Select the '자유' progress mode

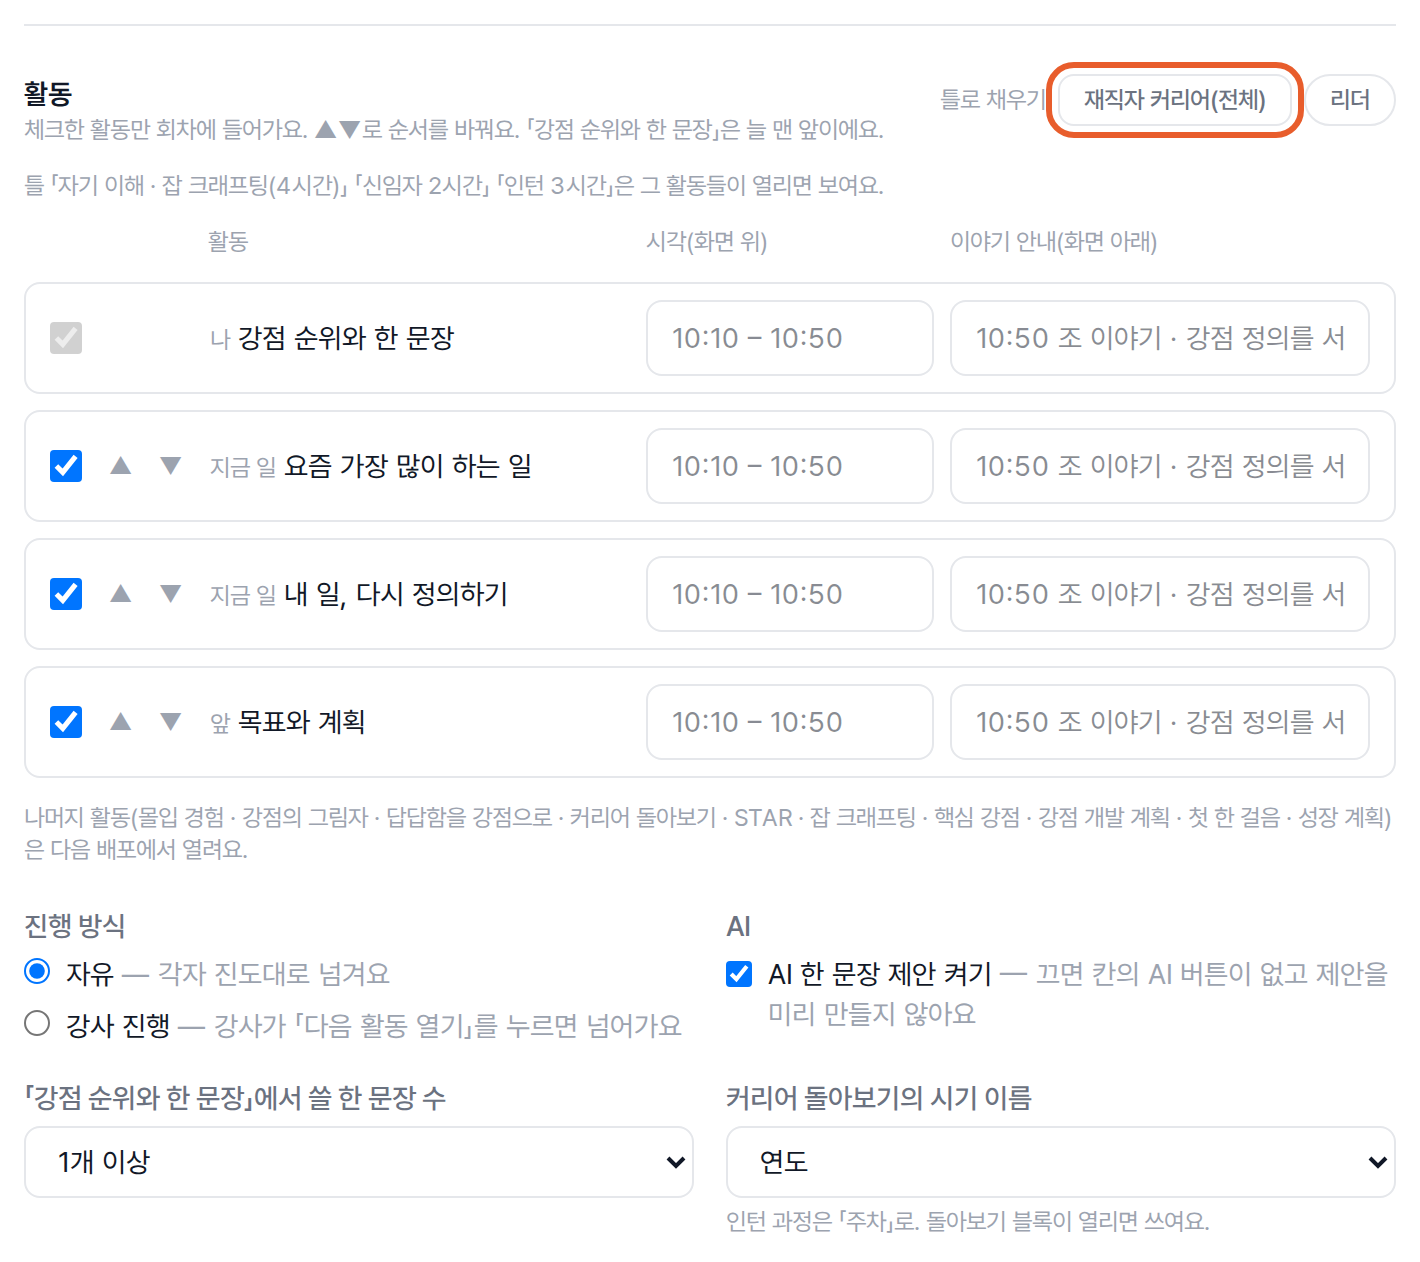click(x=37, y=972)
